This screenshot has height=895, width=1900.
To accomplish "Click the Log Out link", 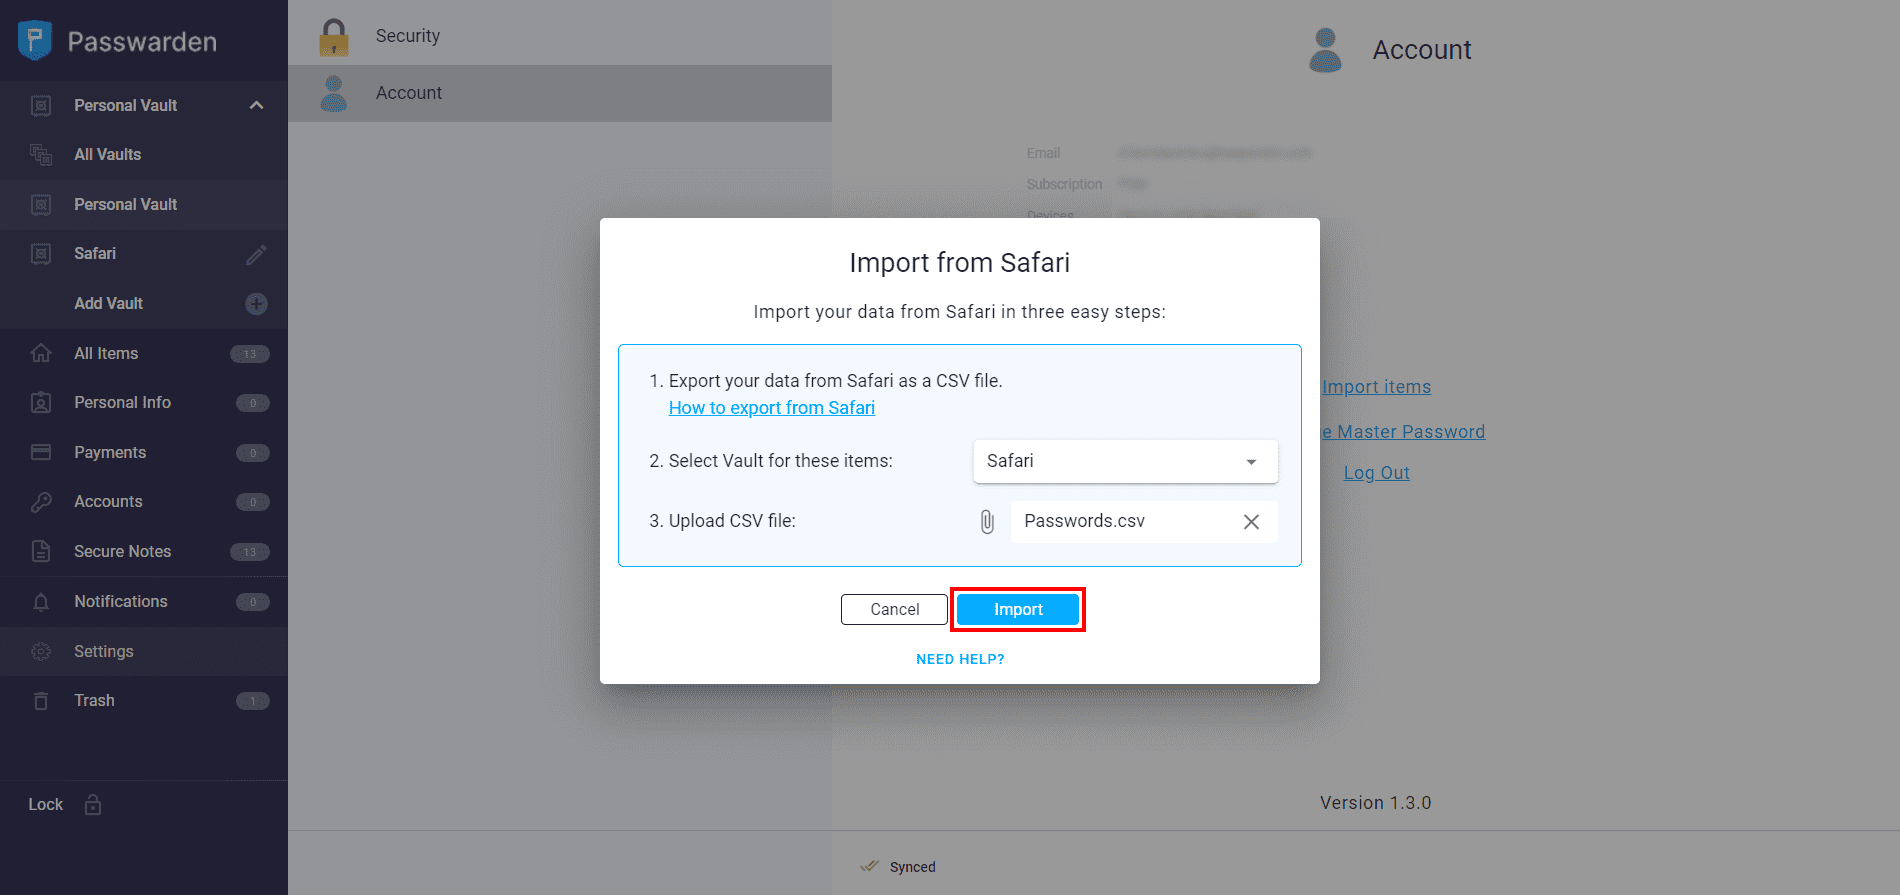I will coord(1376,472).
